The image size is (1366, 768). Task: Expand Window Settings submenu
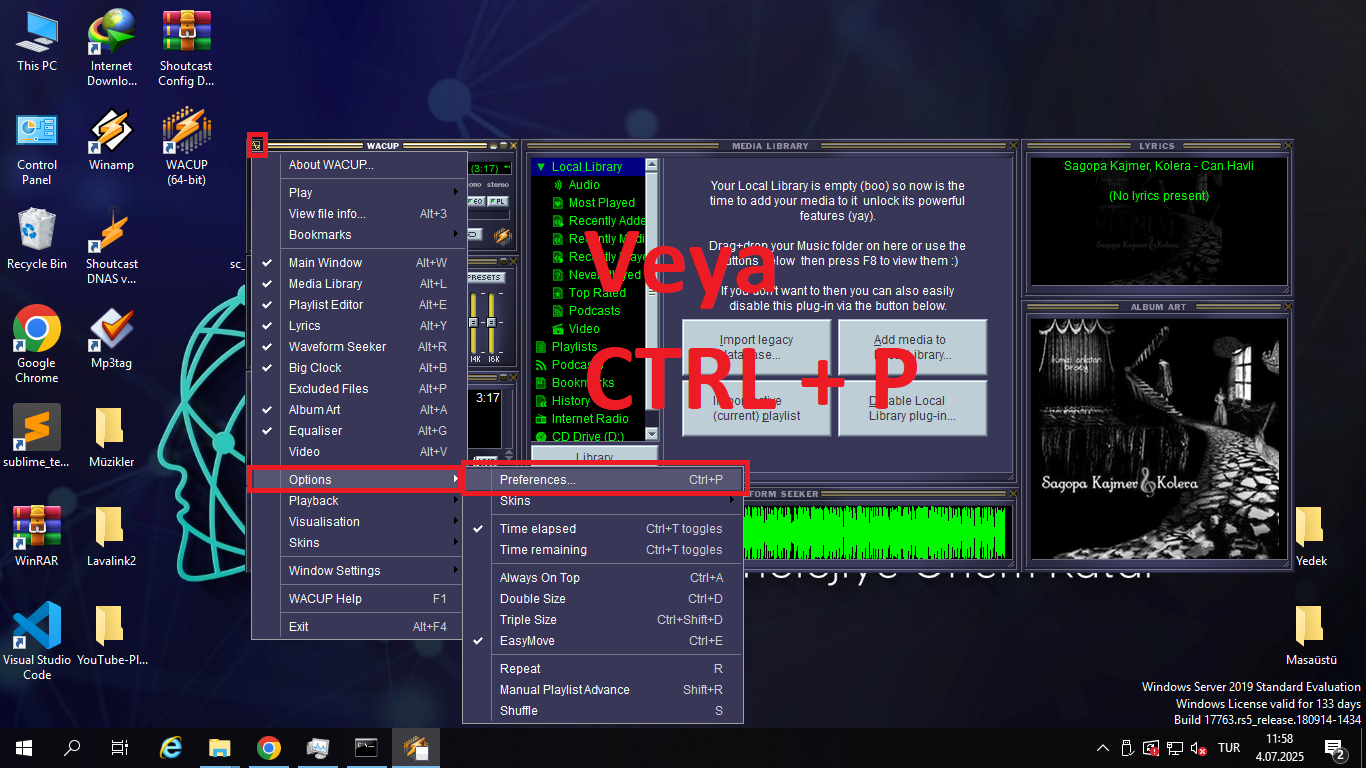pyautogui.click(x=358, y=571)
